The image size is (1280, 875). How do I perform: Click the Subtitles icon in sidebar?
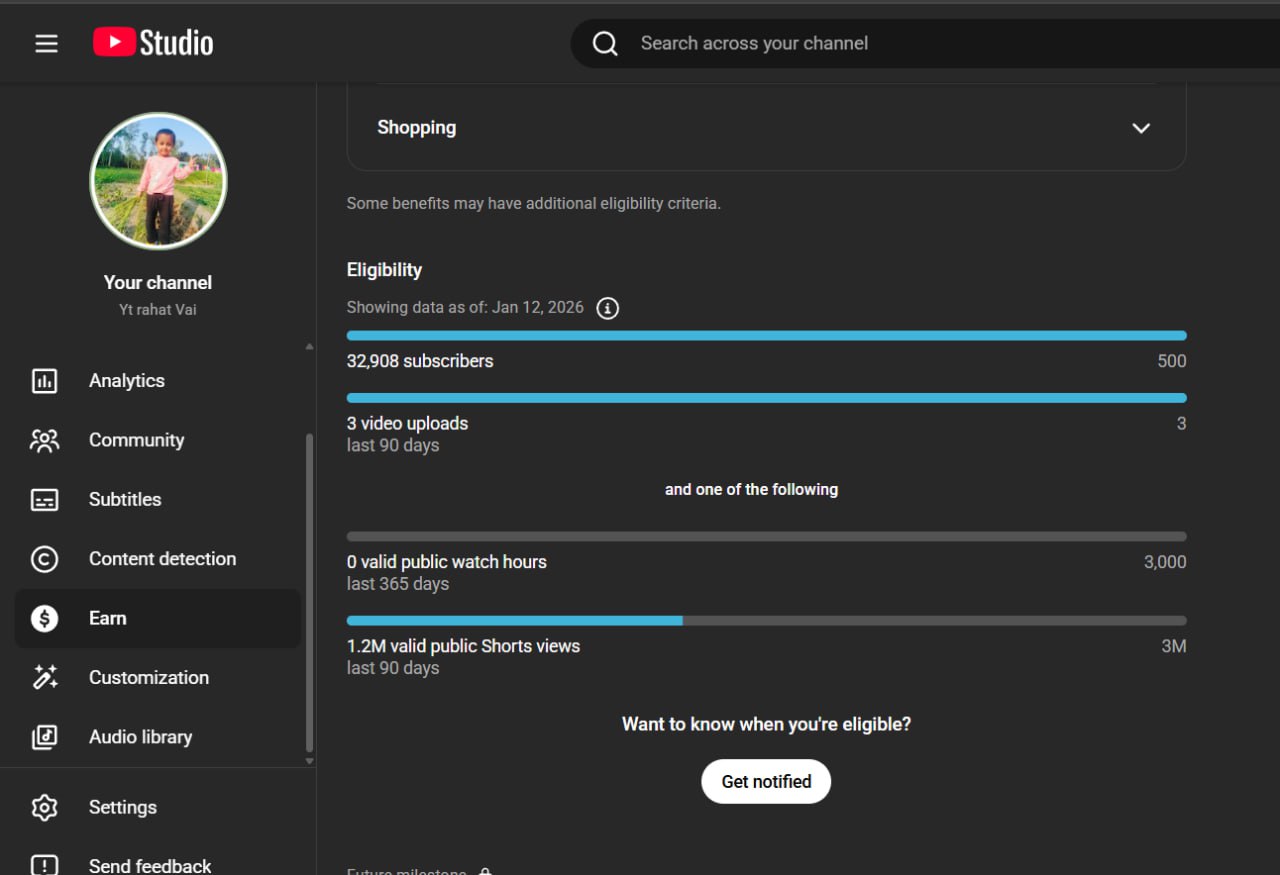click(x=44, y=500)
